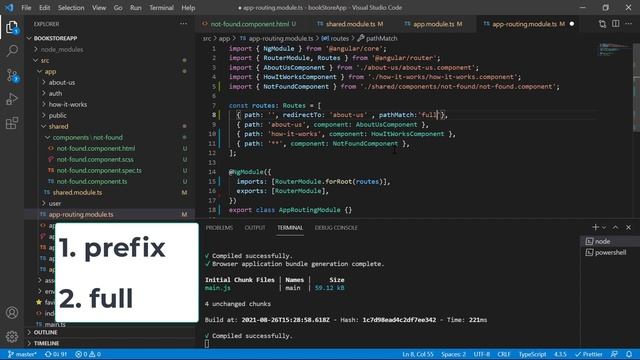Click the feedback icon in status bar
Viewport: 640px width, 360px height.
coord(614,354)
